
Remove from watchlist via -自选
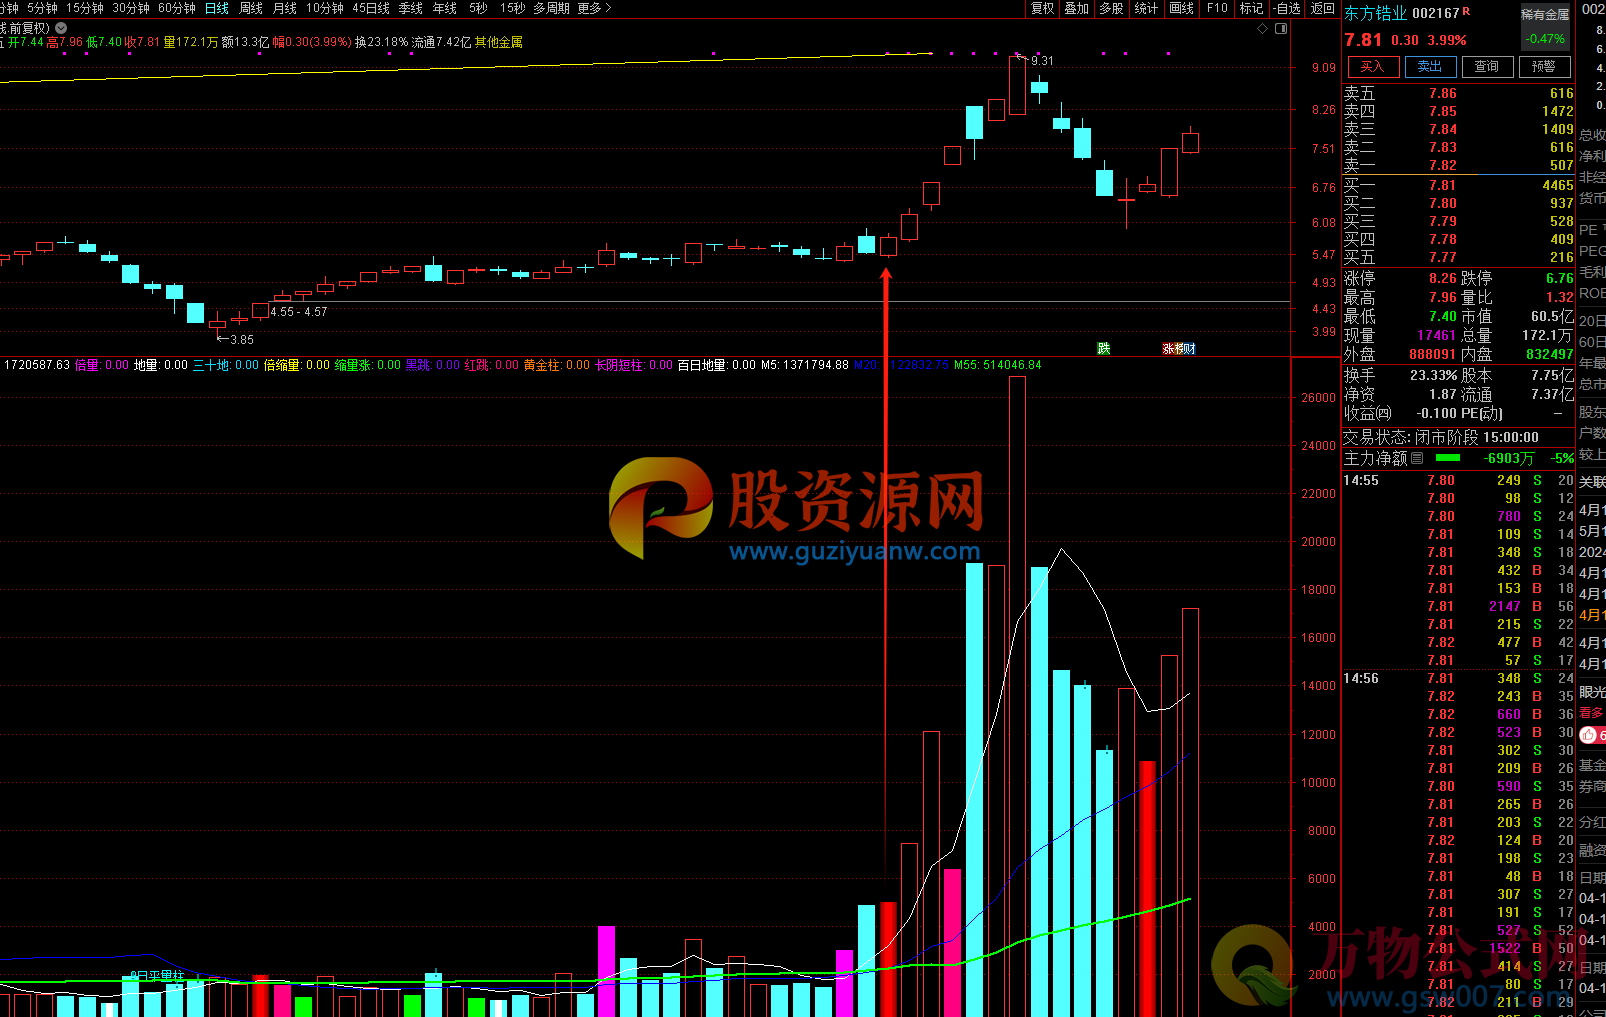coord(1287,8)
